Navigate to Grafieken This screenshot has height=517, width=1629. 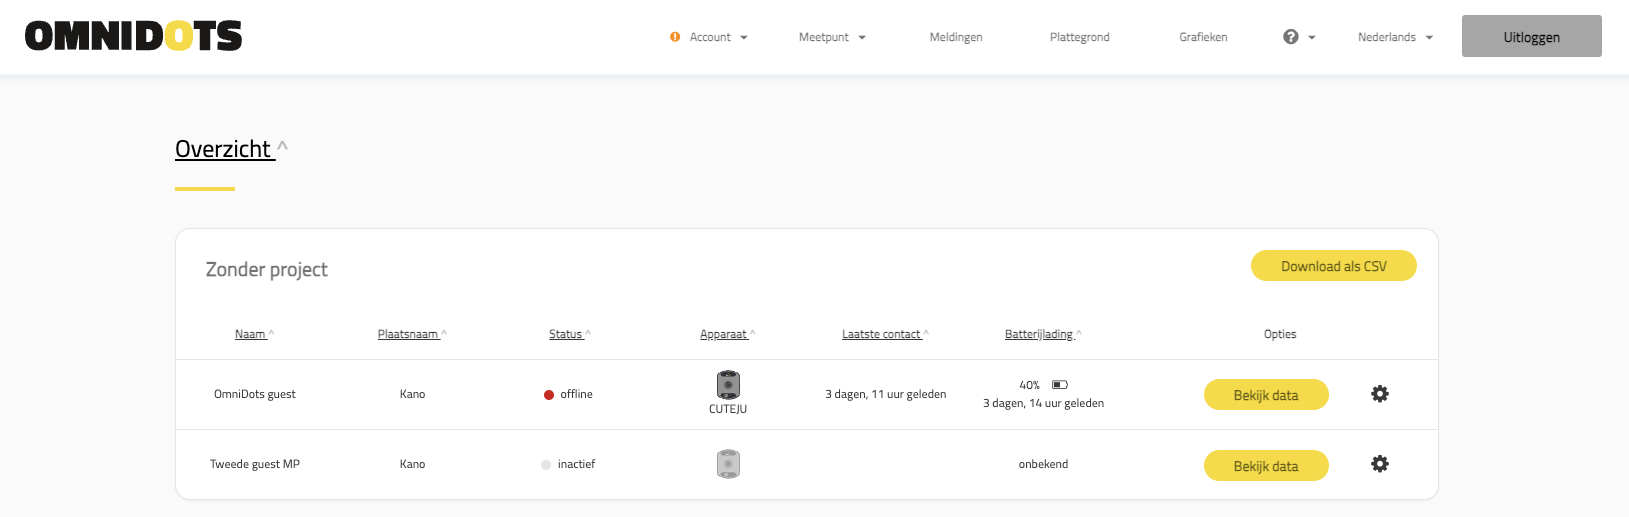[1203, 37]
